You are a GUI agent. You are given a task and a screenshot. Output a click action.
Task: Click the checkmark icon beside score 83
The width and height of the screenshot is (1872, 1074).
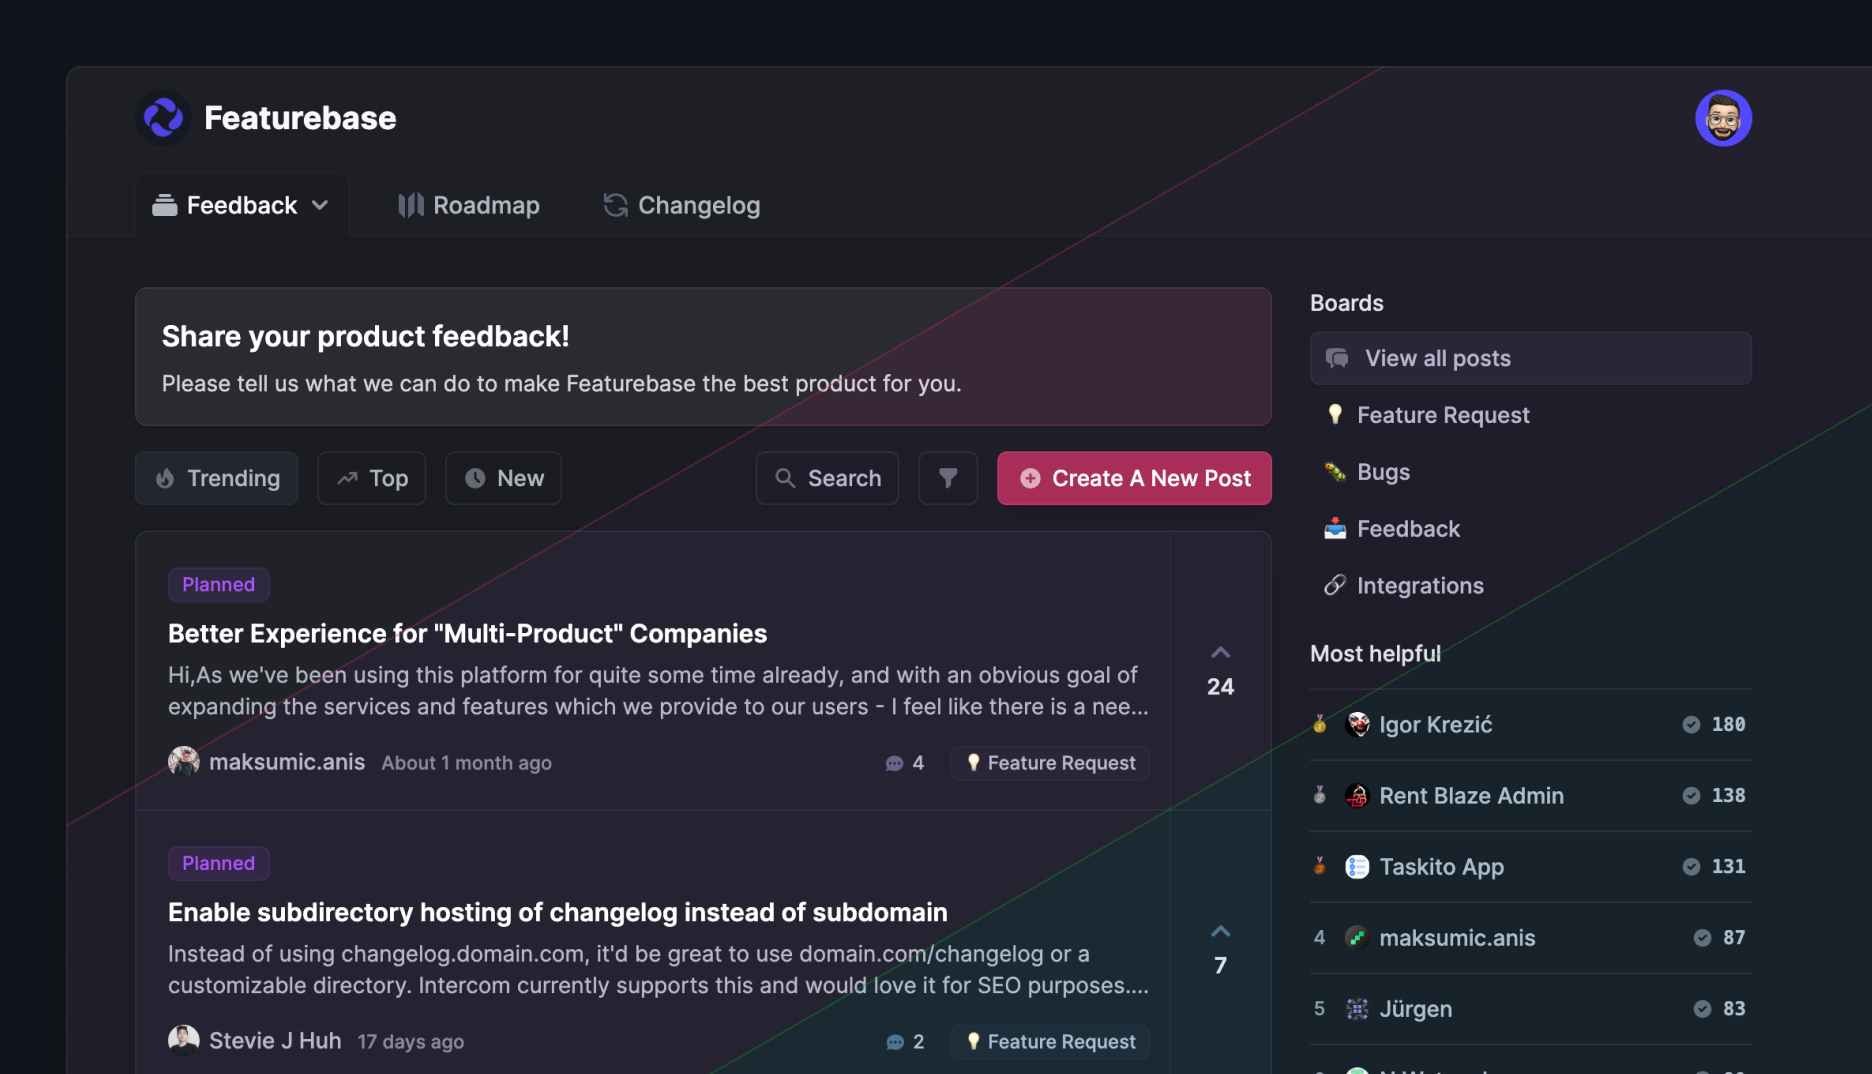[1702, 1008]
